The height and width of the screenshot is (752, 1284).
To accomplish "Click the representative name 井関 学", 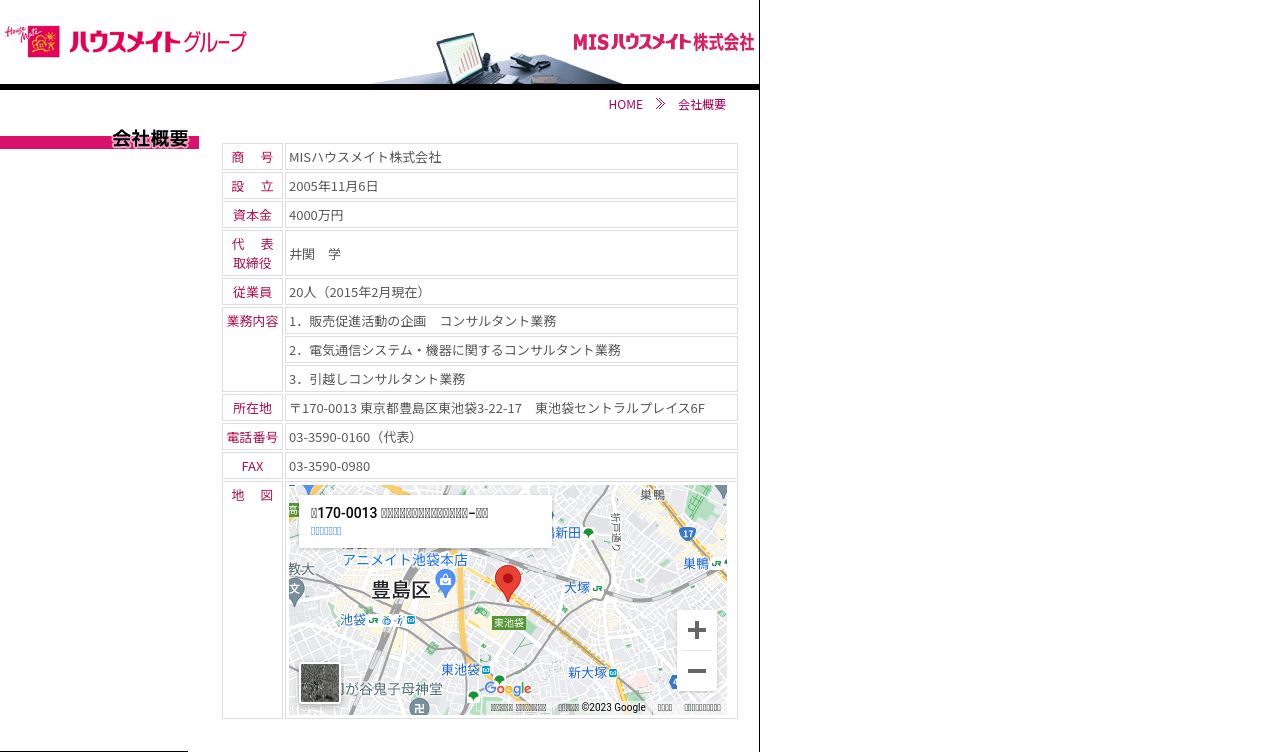I will point(315,254).
